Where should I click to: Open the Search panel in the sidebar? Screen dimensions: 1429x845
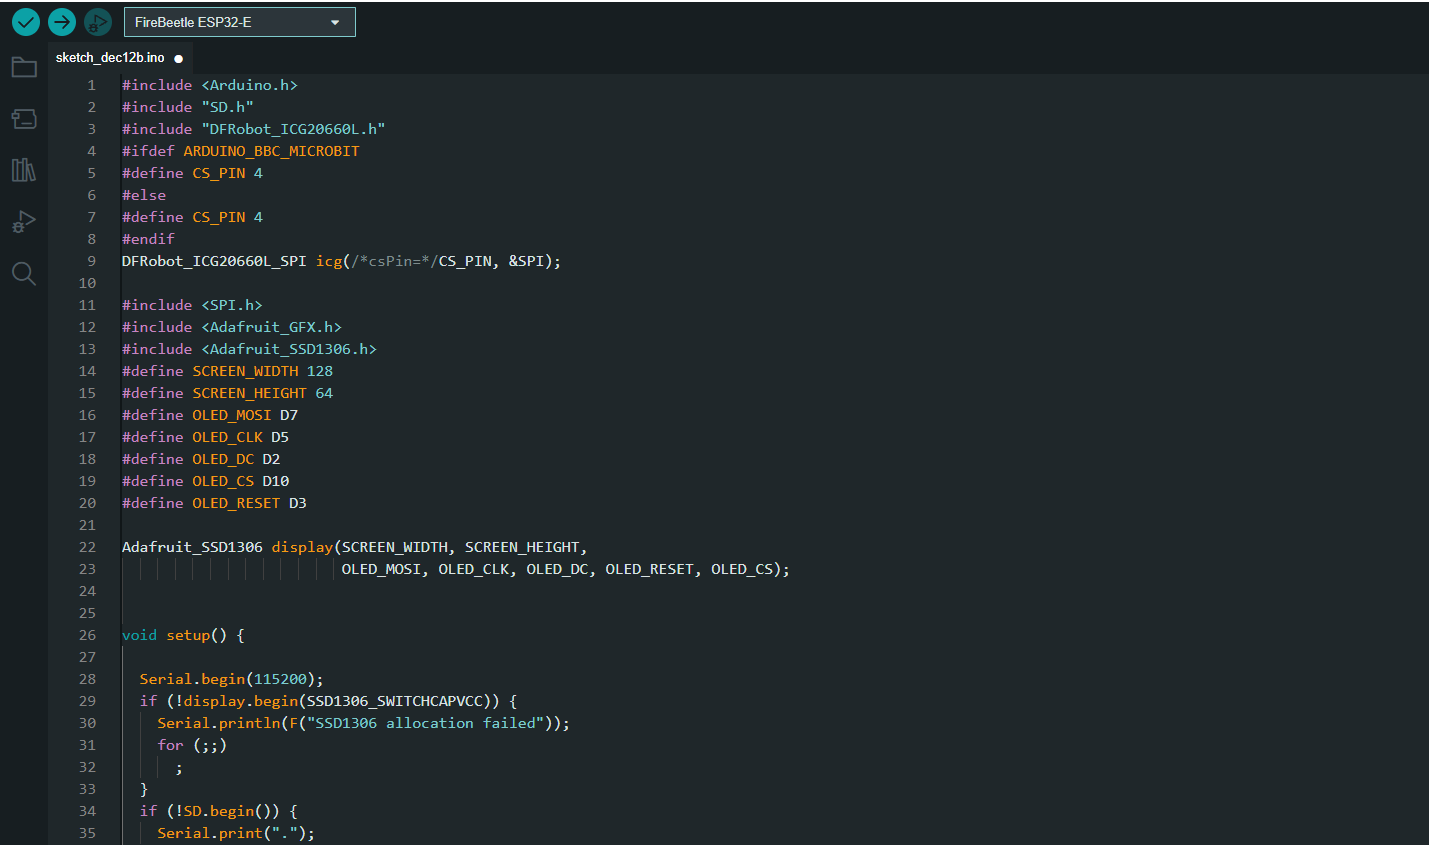click(x=23, y=273)
